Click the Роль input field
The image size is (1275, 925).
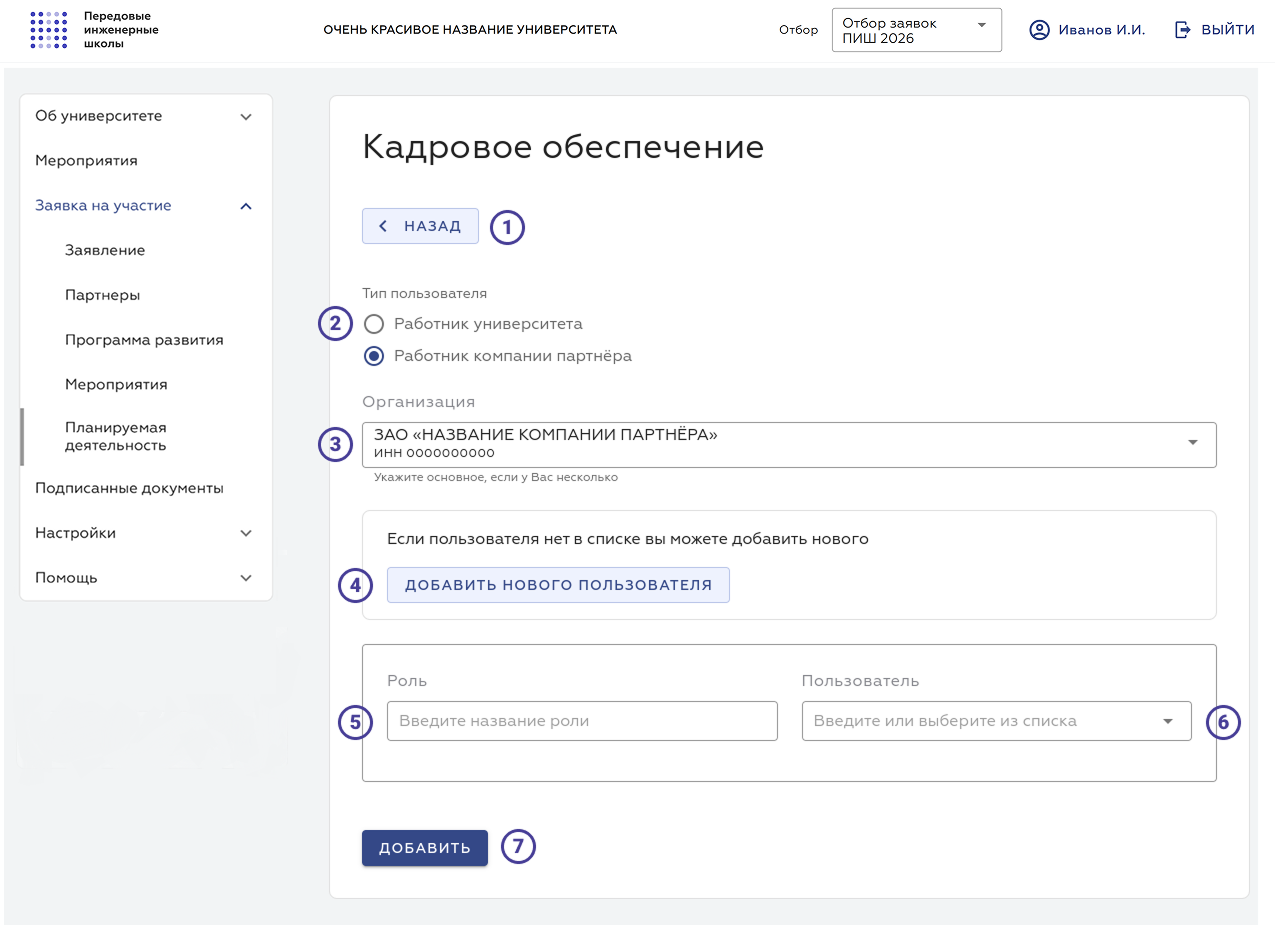(x=582, y=721)
